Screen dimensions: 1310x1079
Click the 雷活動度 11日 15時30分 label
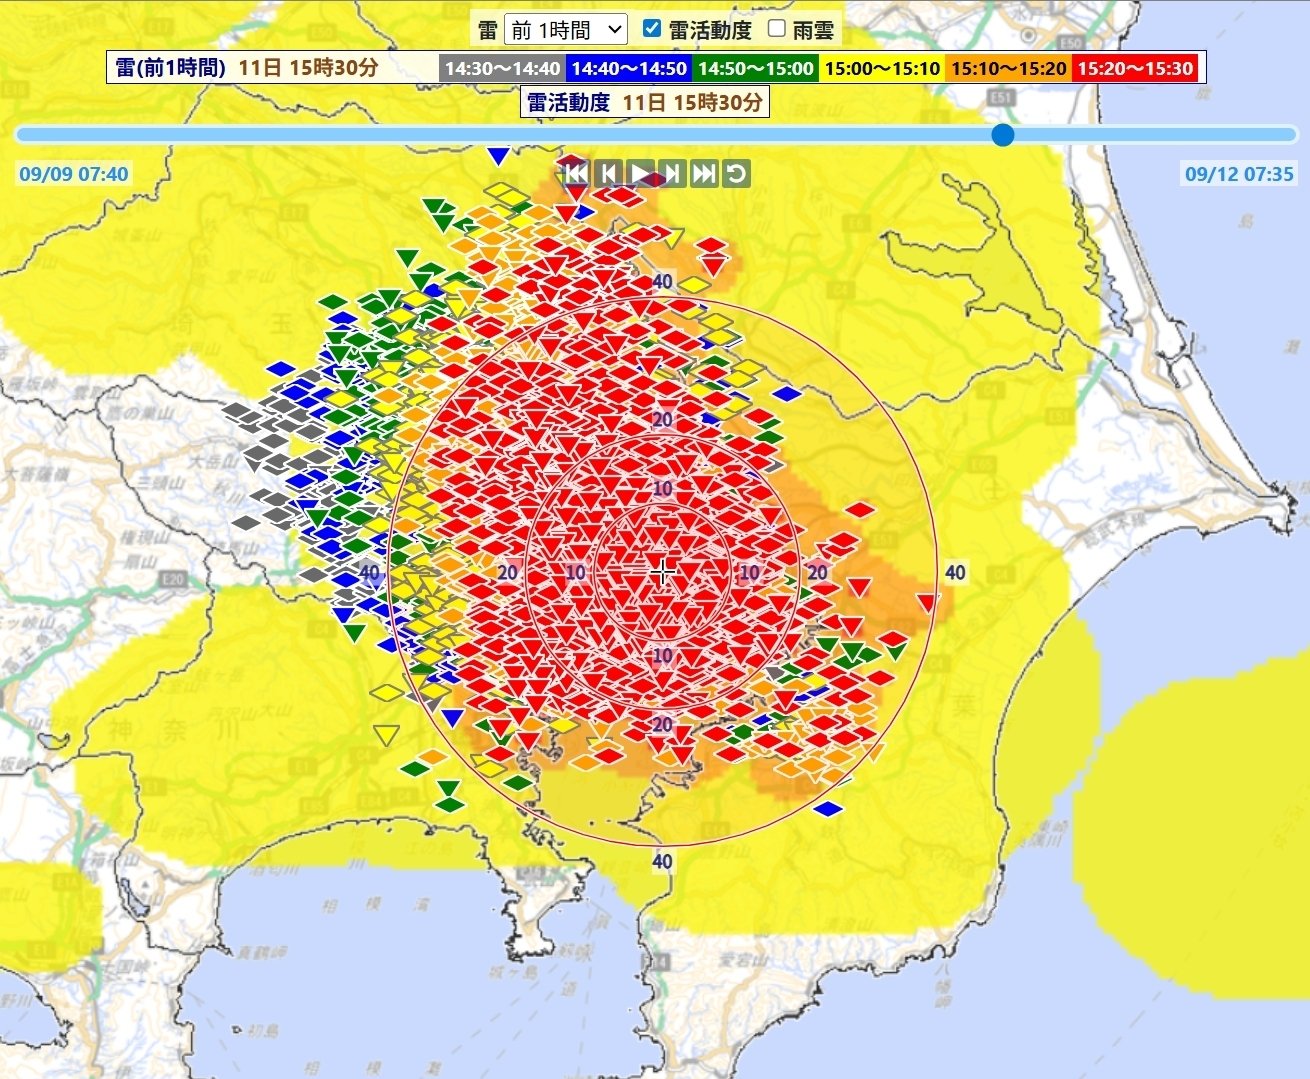pyautogui.click(x=644, y=102)
